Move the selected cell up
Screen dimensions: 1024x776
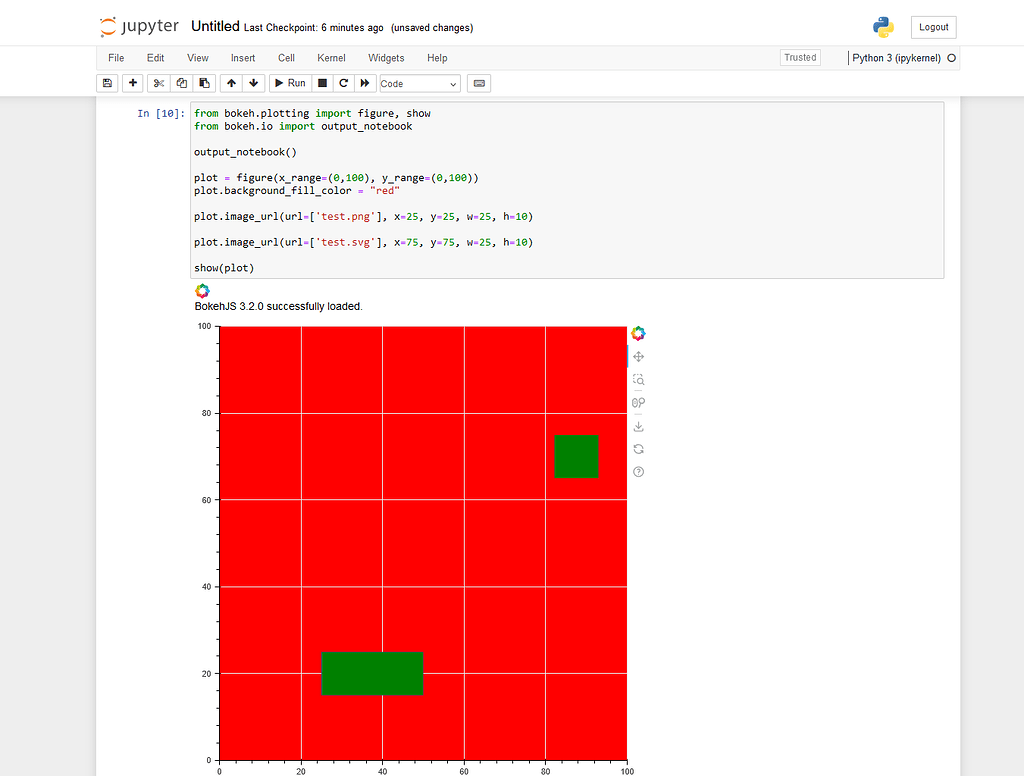pos(231,83)
